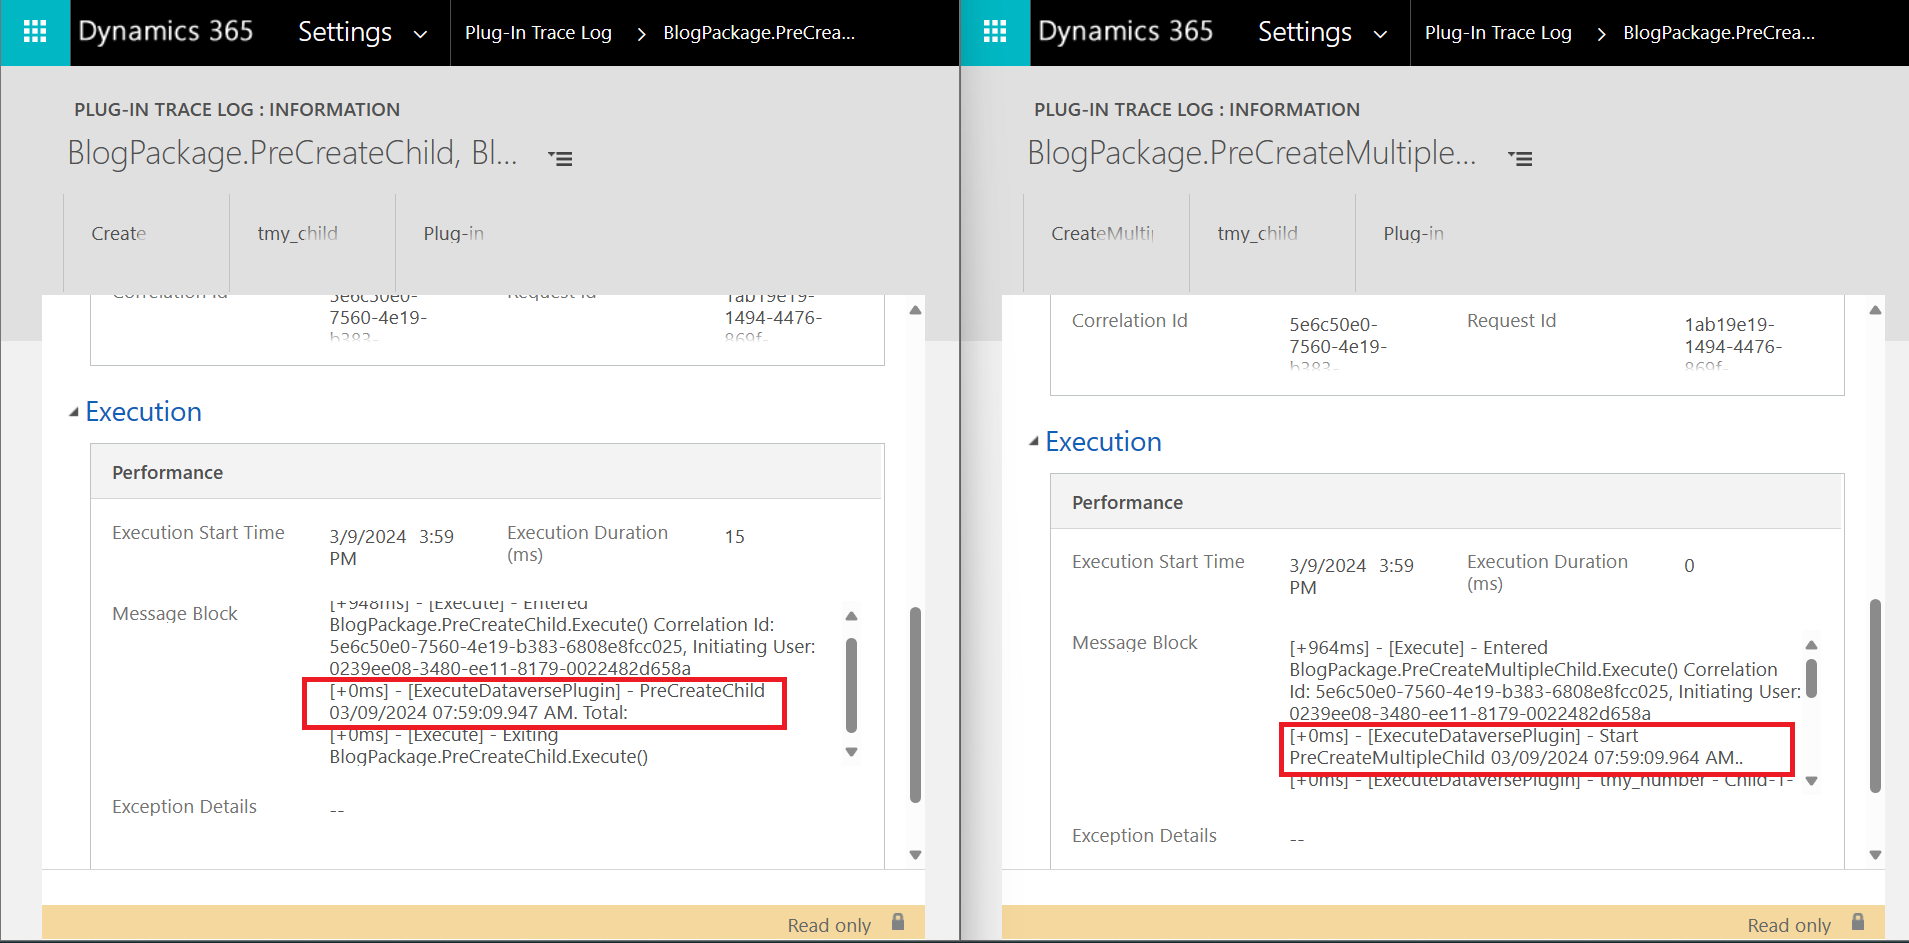Click Request Id value in right window

[x=1733, y=343]
